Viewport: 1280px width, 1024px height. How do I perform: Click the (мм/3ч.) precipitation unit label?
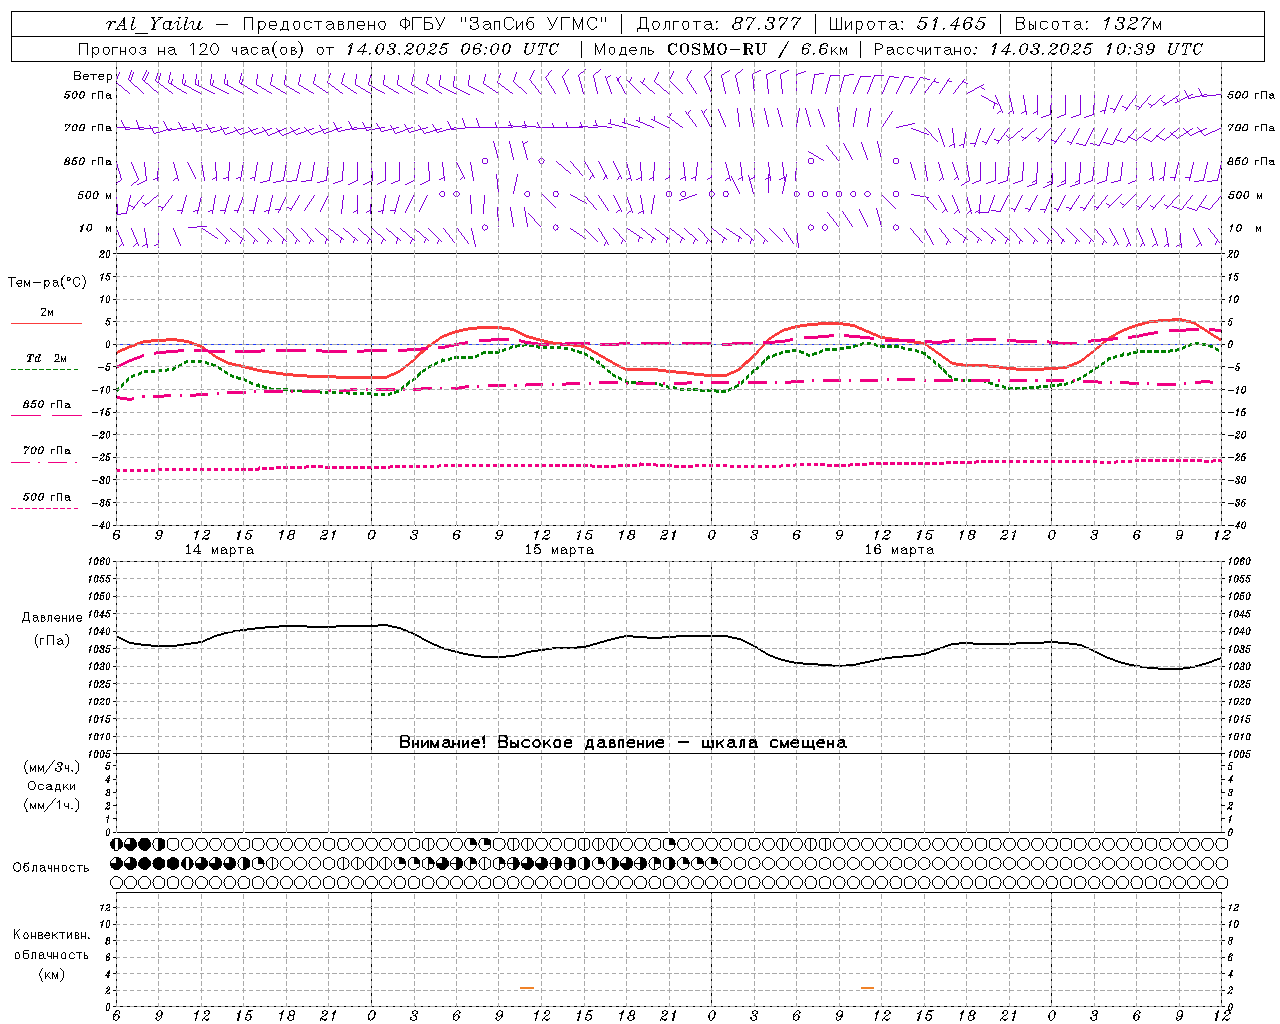click(52, 767)
